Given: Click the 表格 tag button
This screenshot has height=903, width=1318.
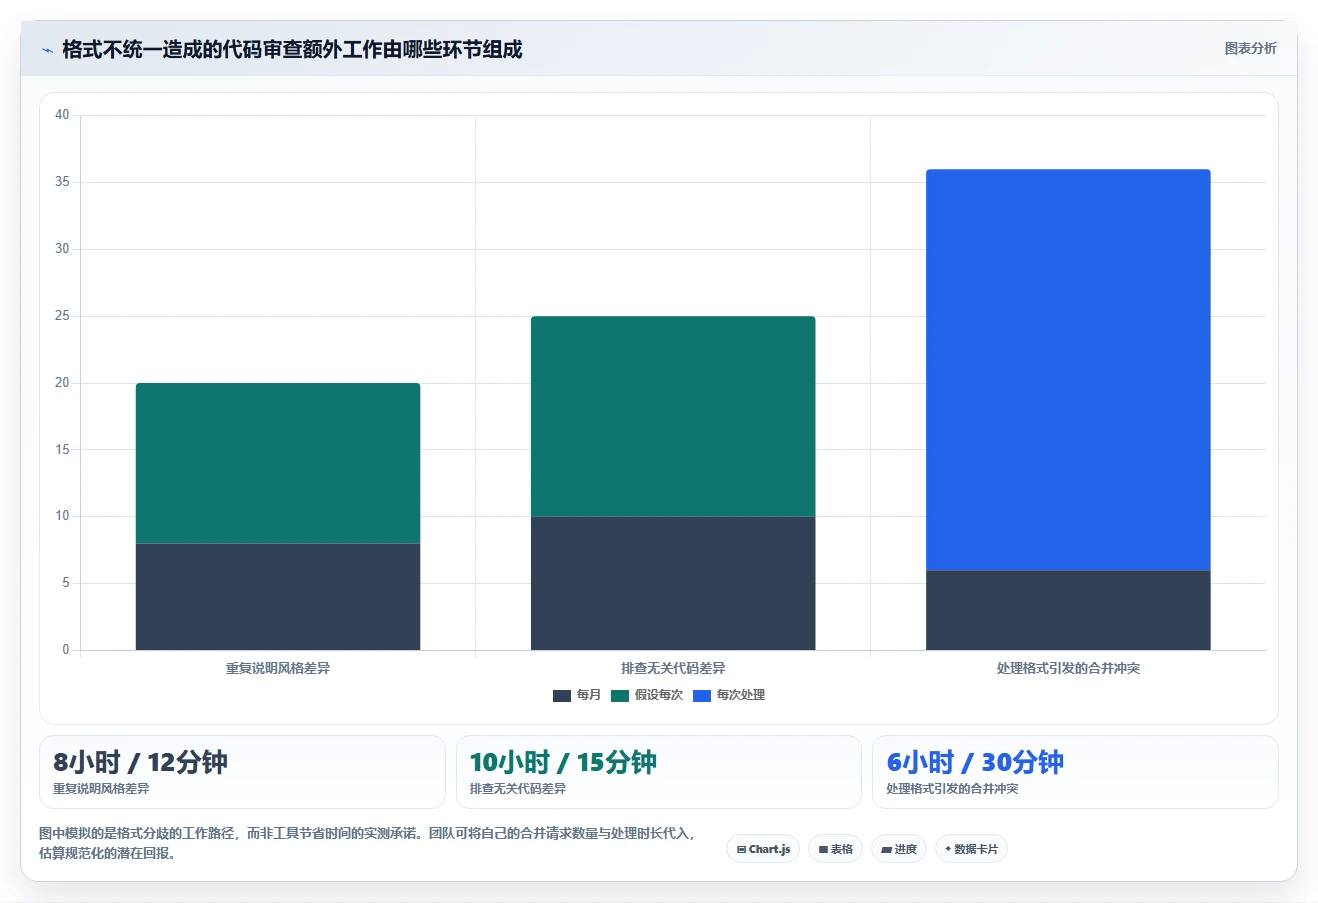Looking at the screenshot, I should pos(835,849).
